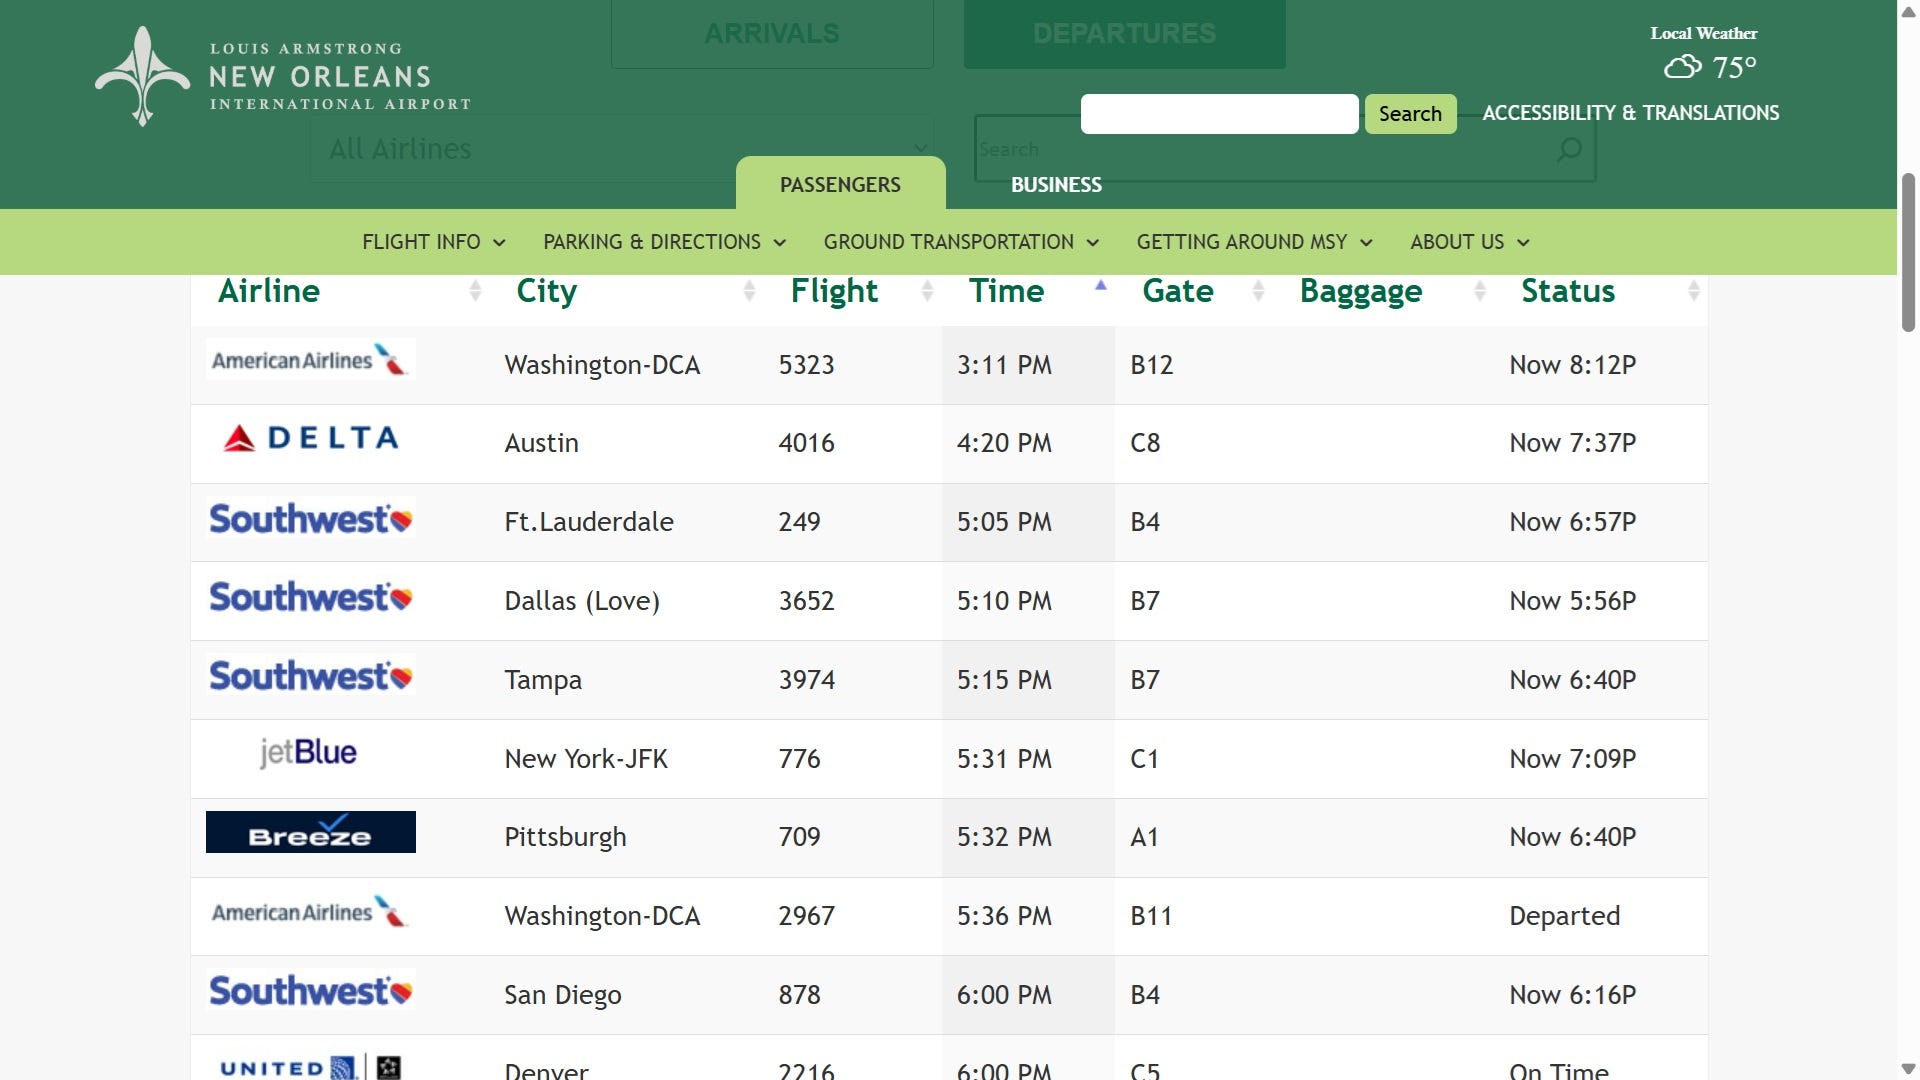The width and height of the screenshot is (1920, 1080).
Task: Click the page vertical scrollbar thumb
Action: (x=1908, y=250)
